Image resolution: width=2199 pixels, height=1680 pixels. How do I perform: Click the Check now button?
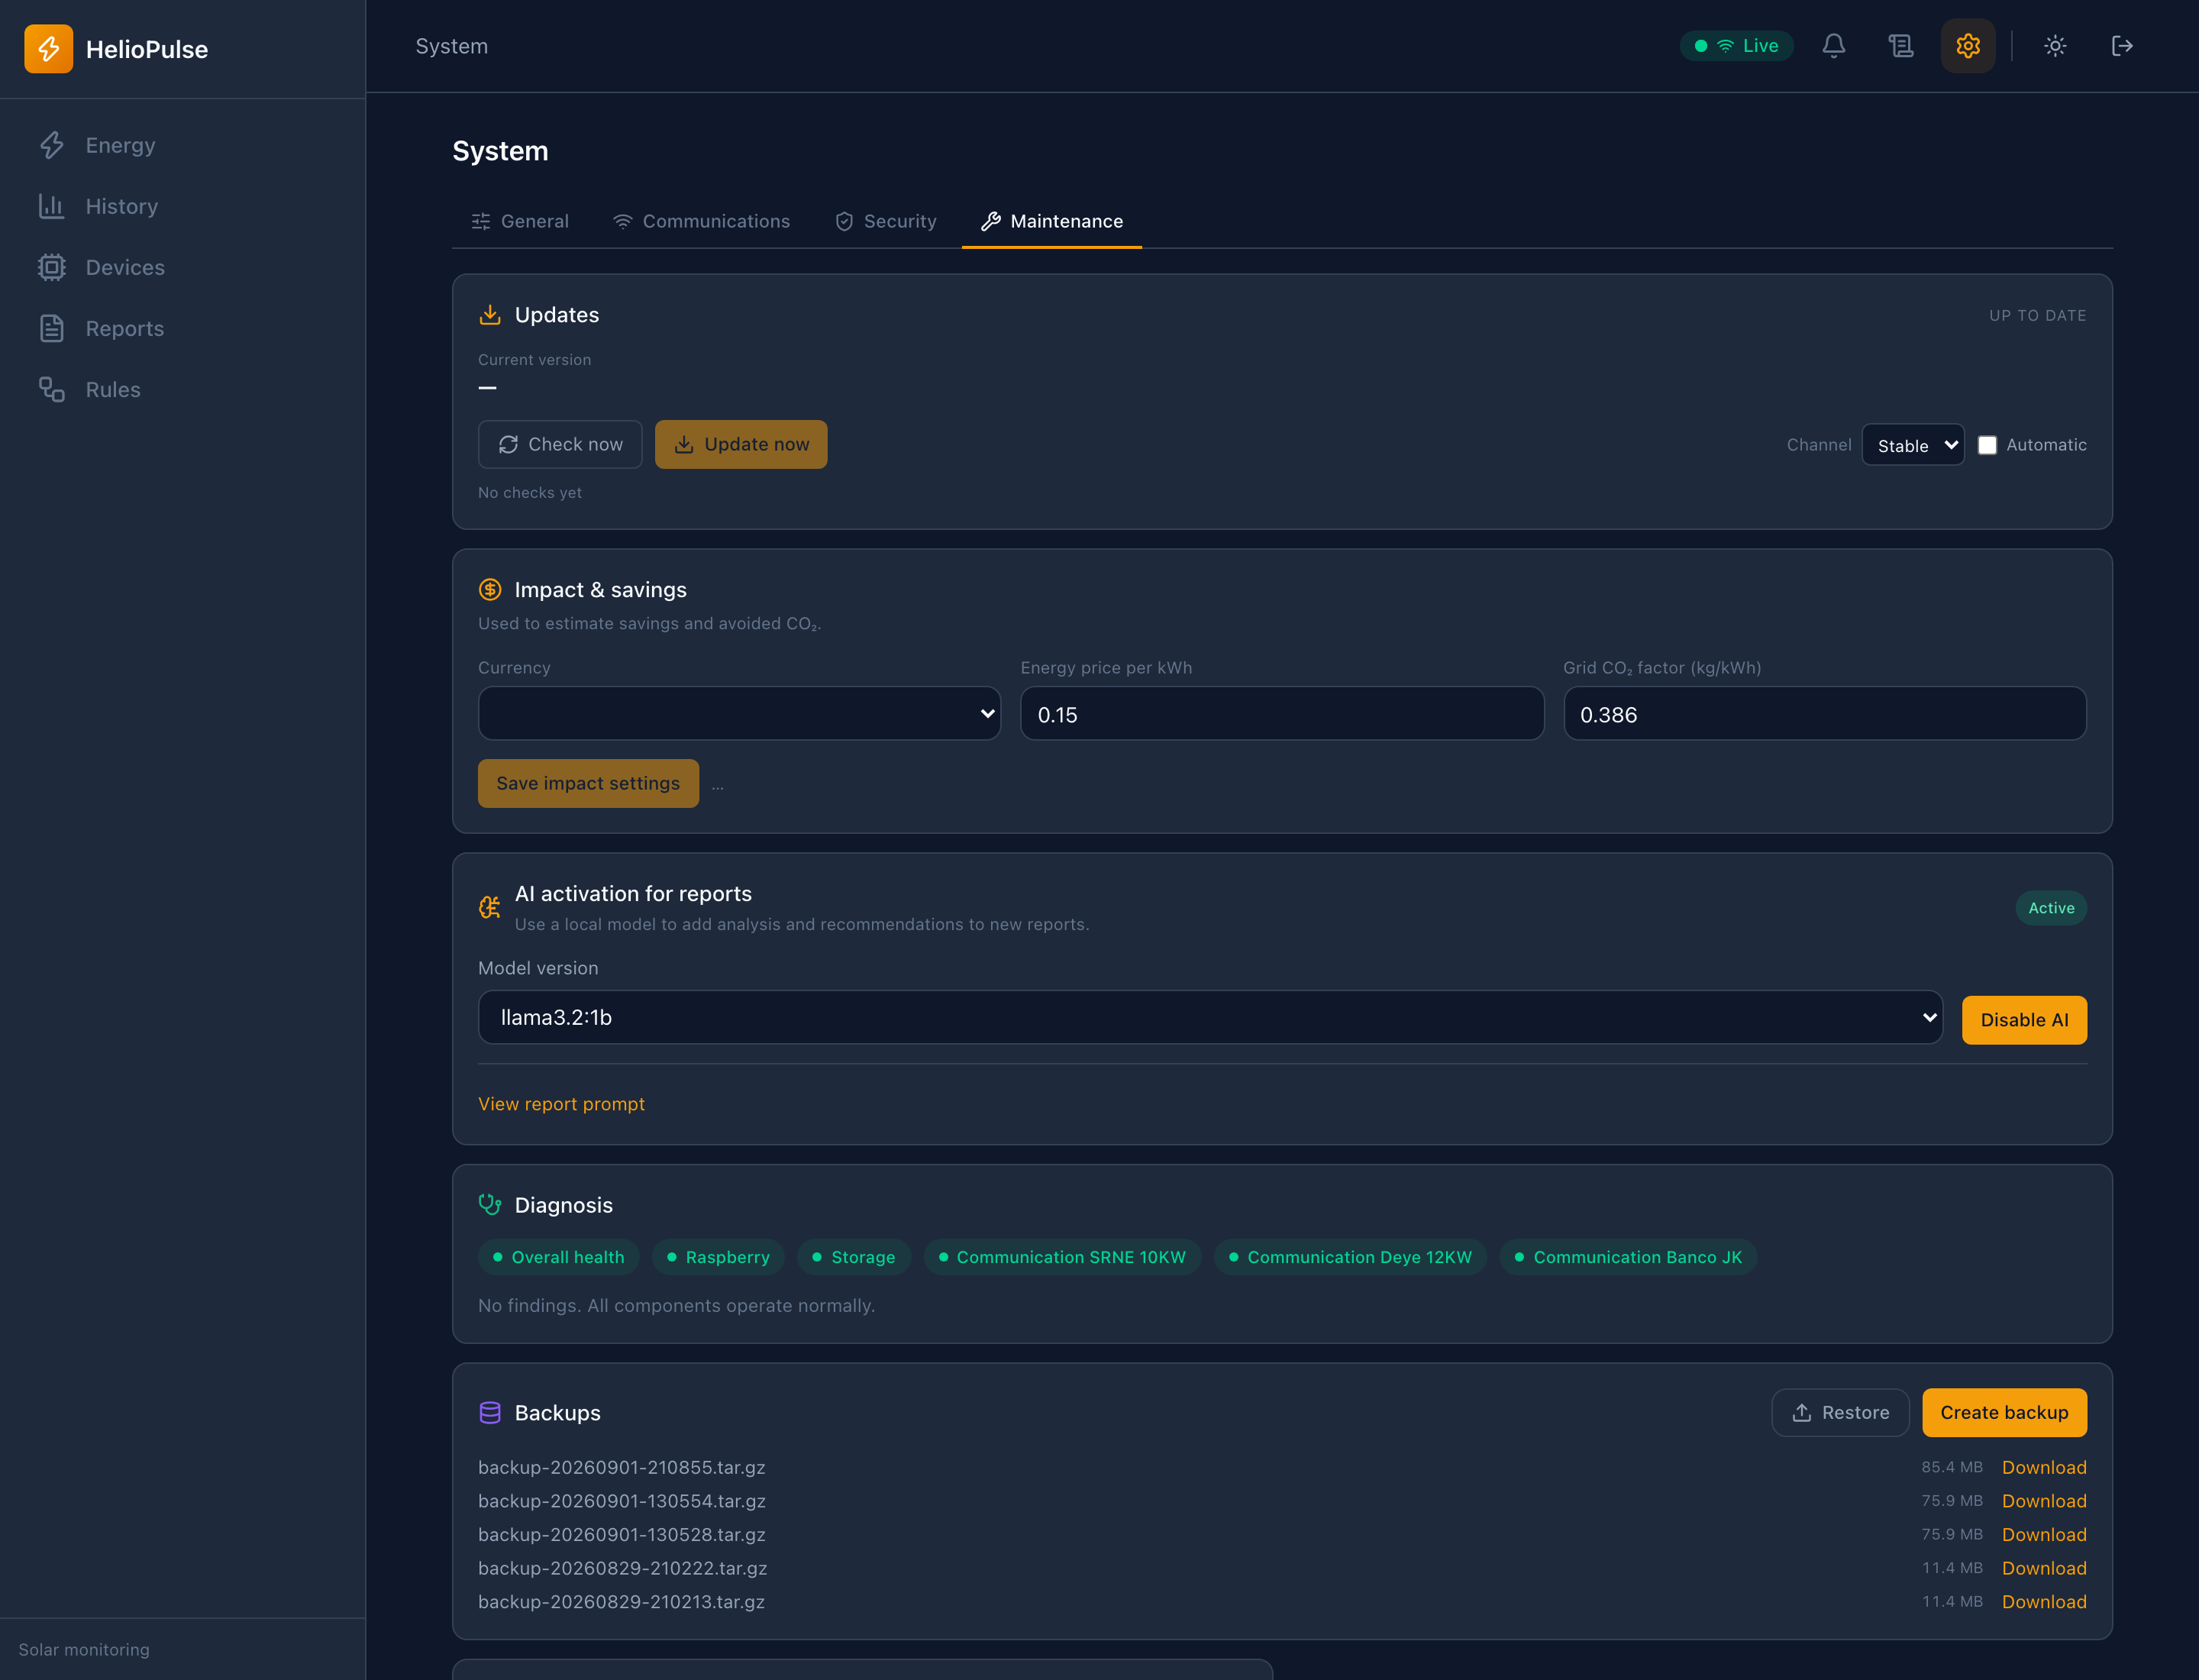coord(560,444)
